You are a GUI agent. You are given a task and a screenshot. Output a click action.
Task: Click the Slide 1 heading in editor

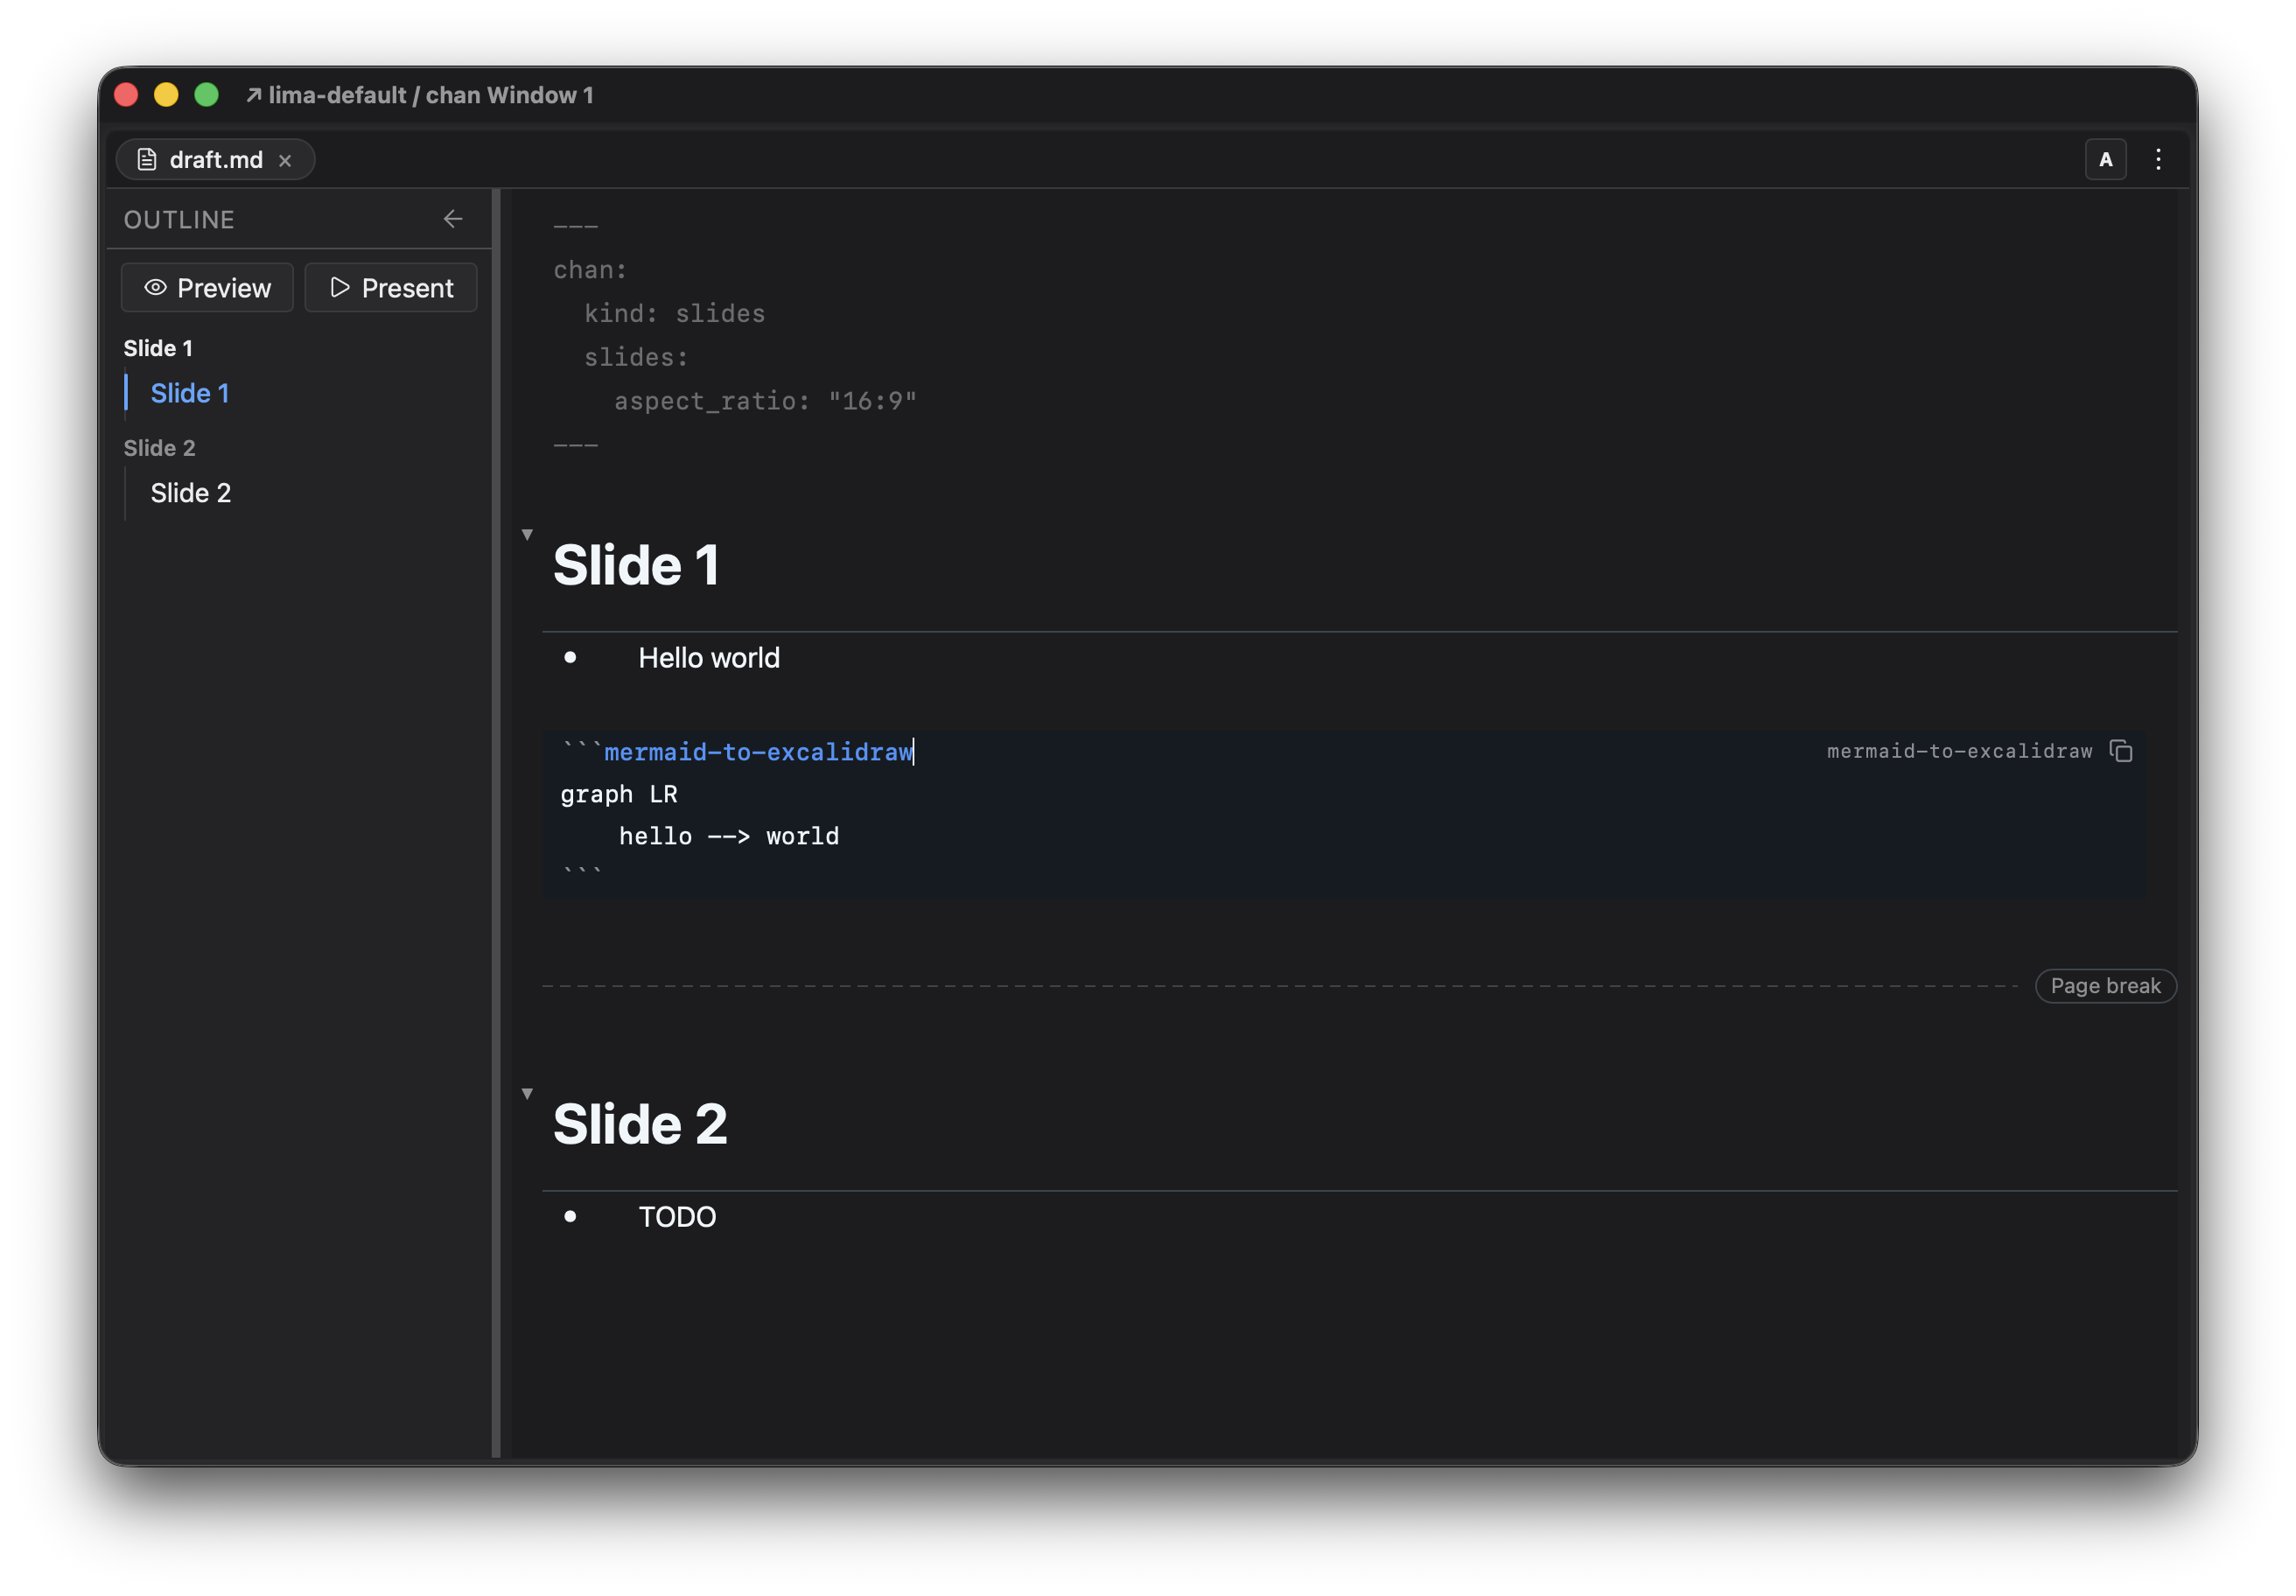[x=636, y=565]
